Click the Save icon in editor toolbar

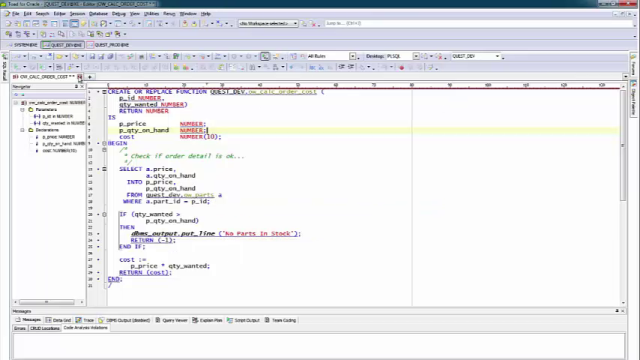(92, 56)
